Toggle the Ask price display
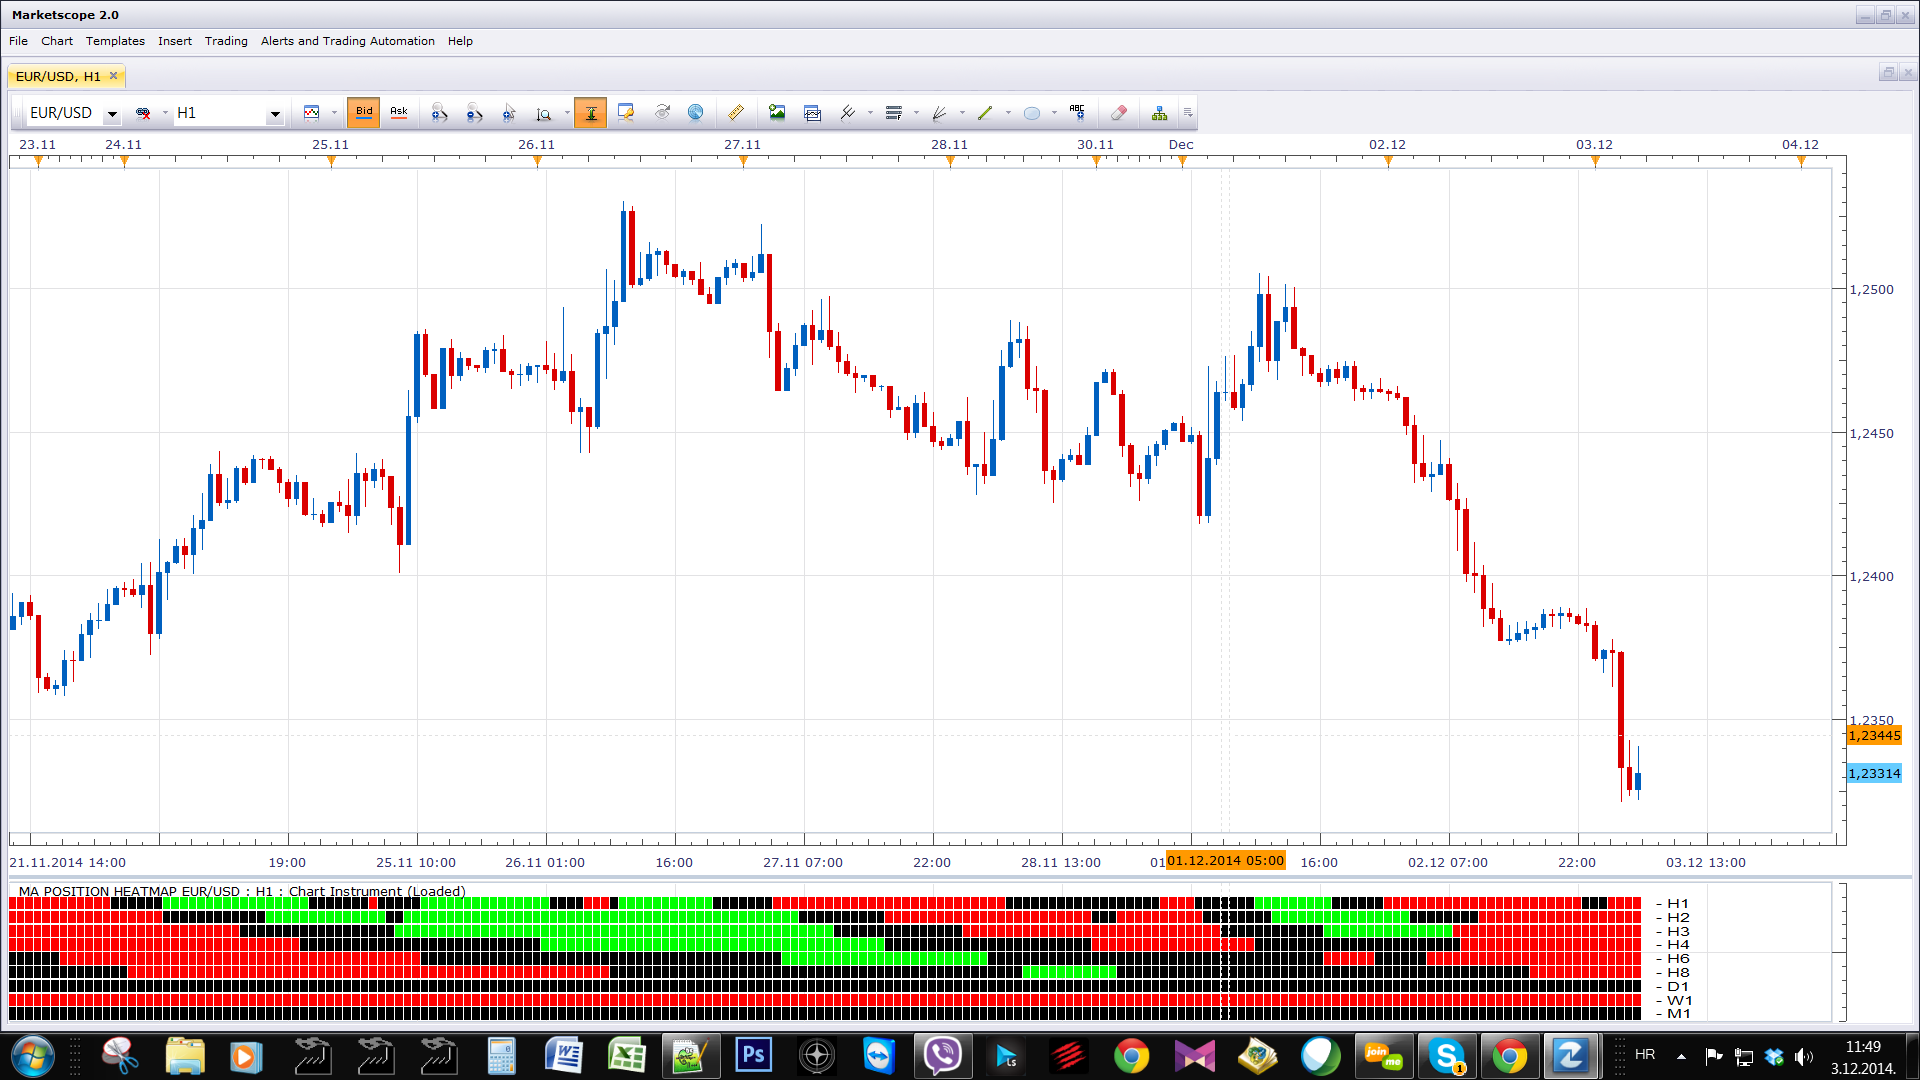This screenshot has width=1920, height=1080. (399, 113)
